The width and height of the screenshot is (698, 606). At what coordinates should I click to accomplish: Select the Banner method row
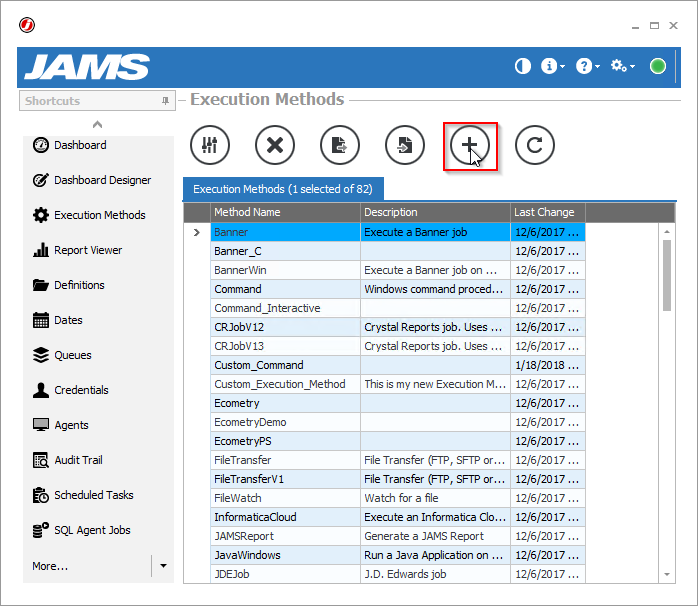pyautogui.click(x=398, y=232)
